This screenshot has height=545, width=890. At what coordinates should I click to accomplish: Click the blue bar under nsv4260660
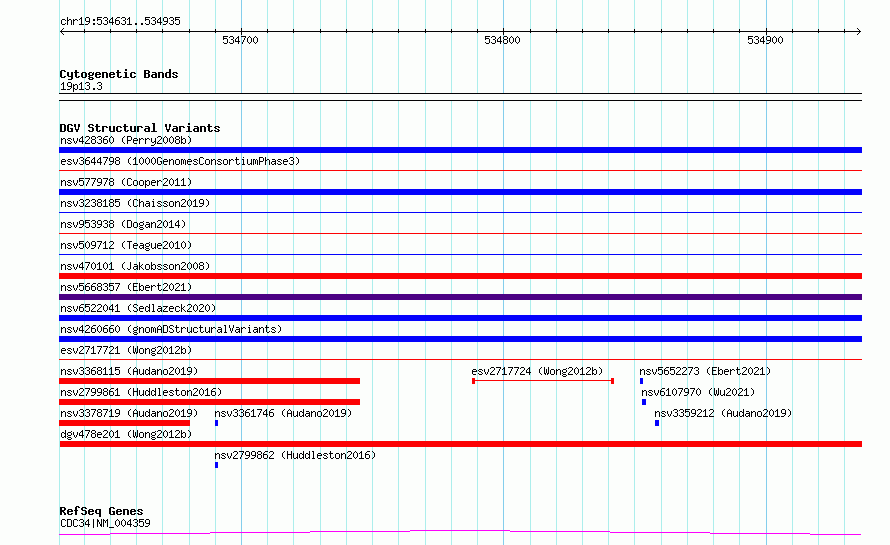[x=460, y=339]
